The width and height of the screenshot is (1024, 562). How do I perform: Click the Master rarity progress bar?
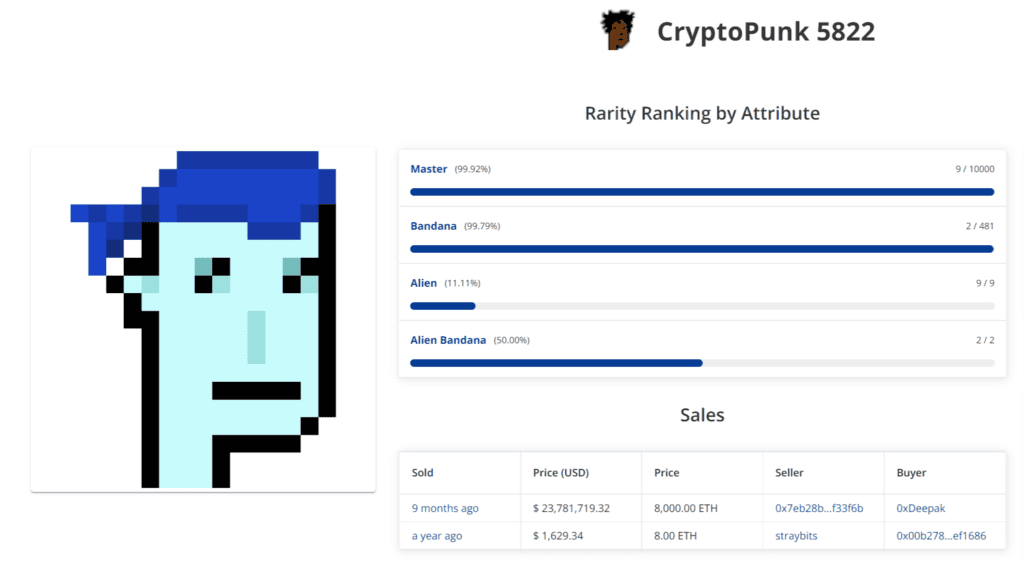click(x=702, y=192)
